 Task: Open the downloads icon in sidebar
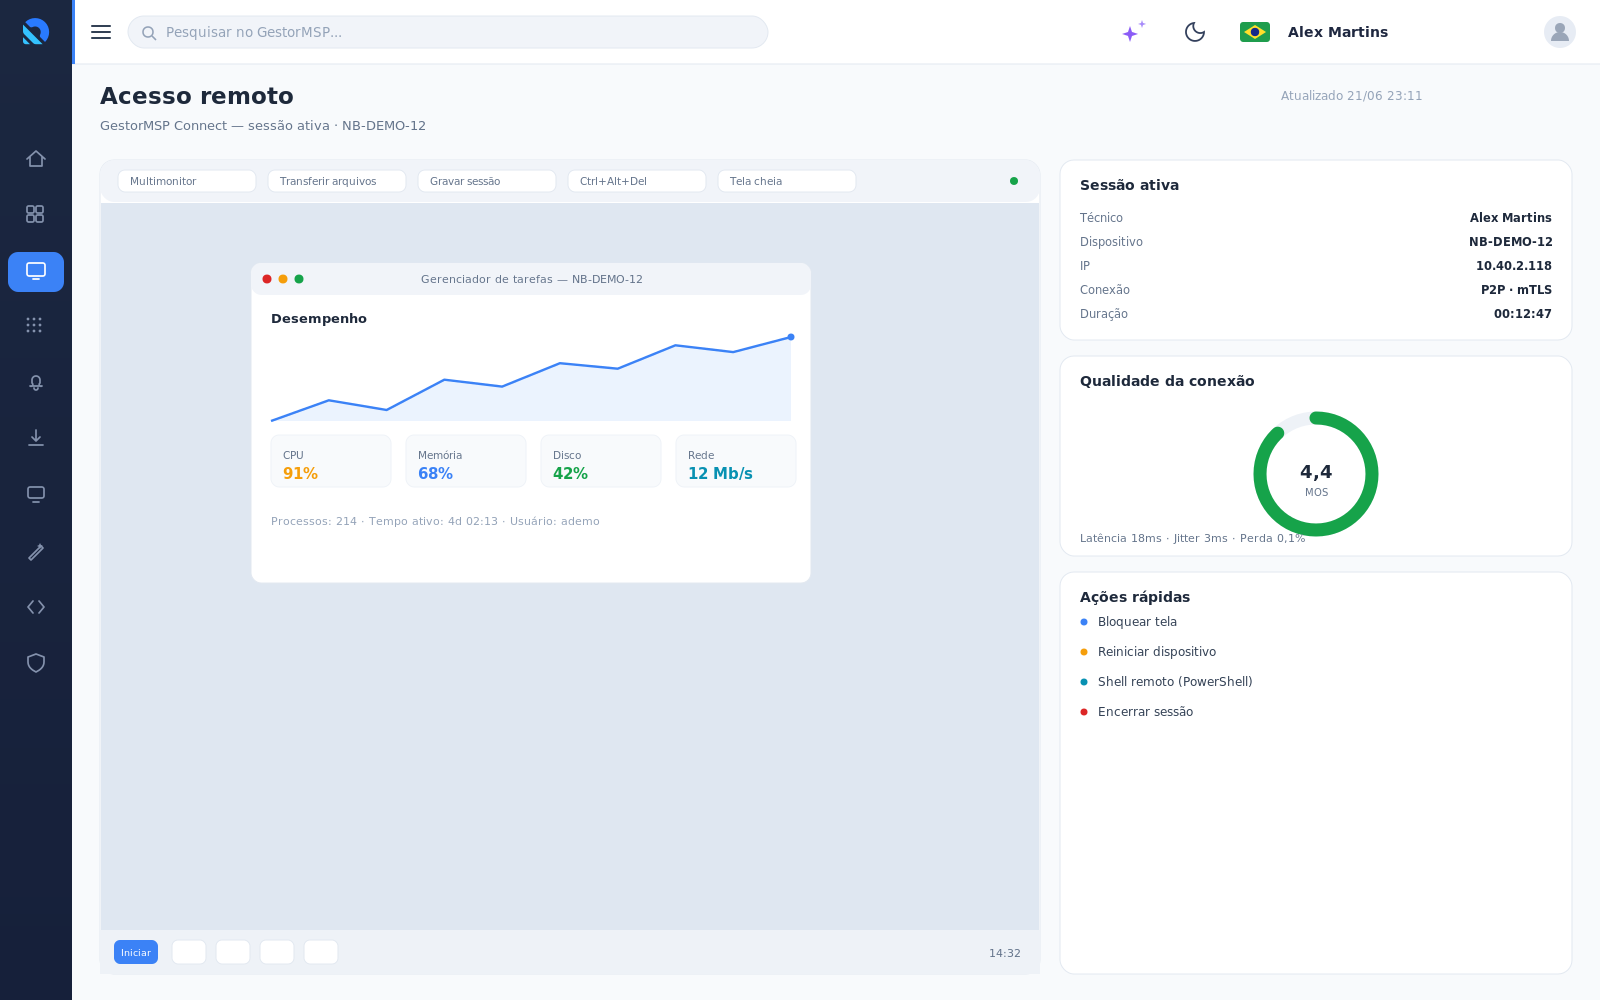(x=36, y=438)
